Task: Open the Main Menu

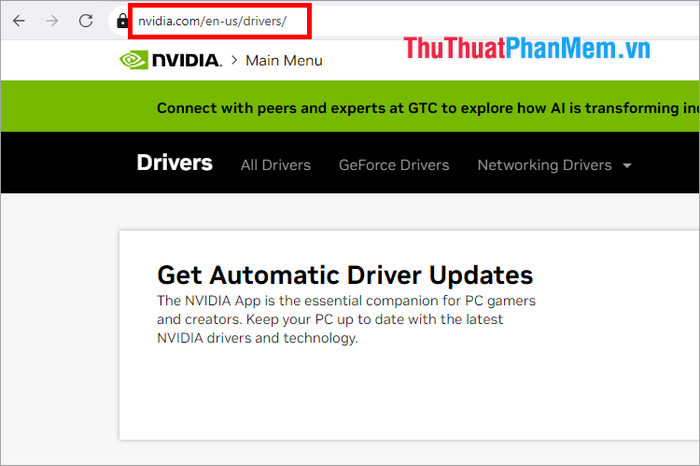Action: [284, 60]
